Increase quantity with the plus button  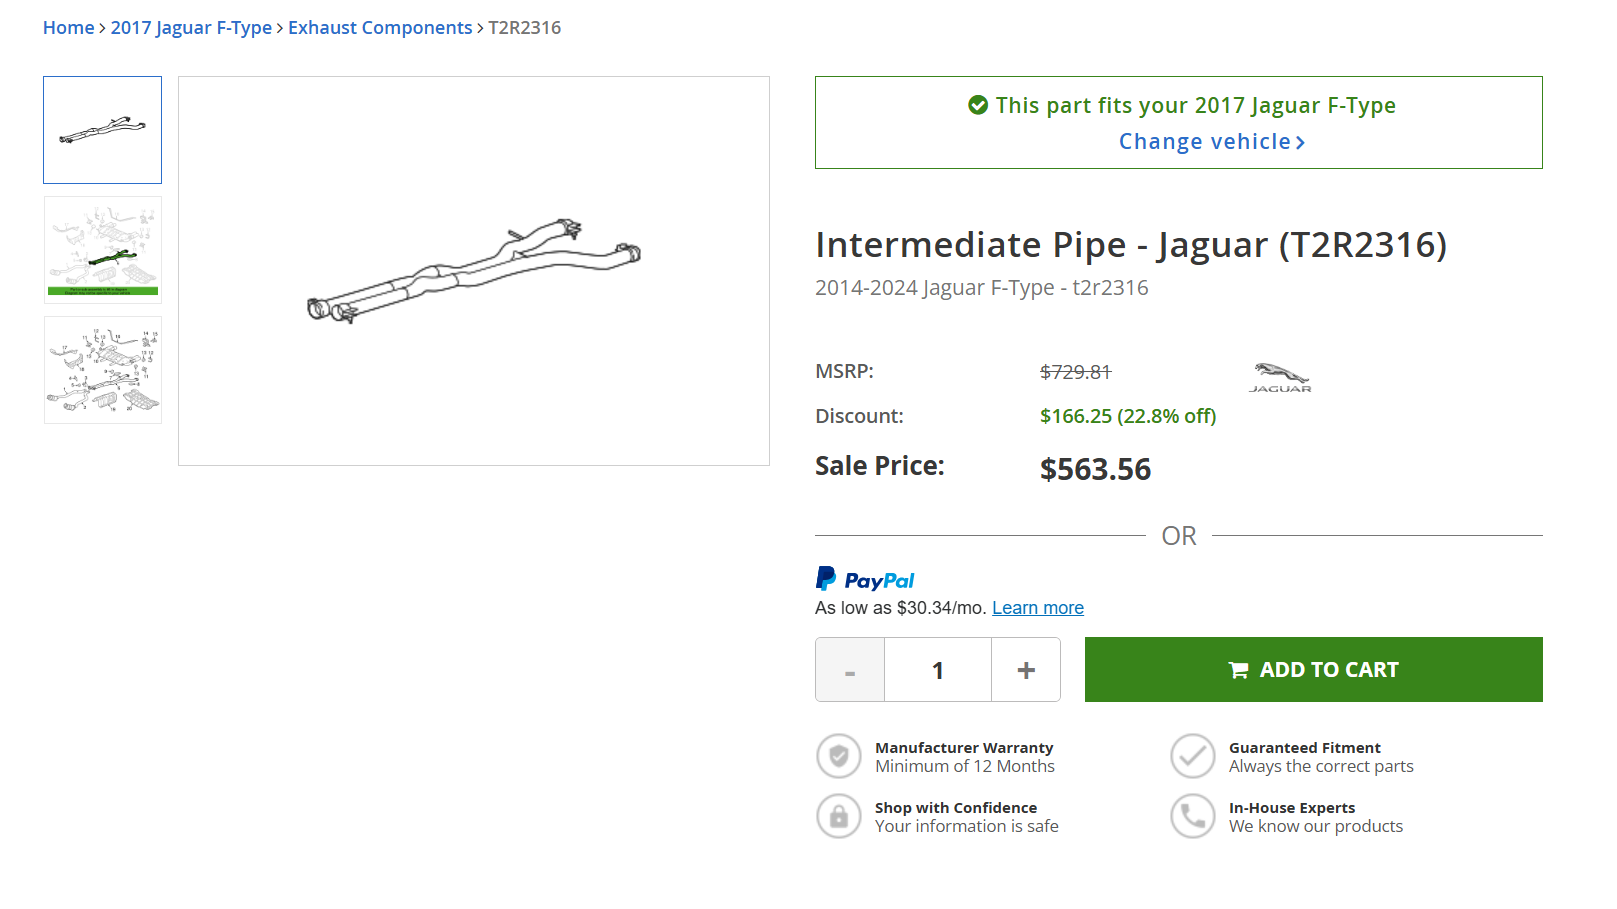(1026, 670)
